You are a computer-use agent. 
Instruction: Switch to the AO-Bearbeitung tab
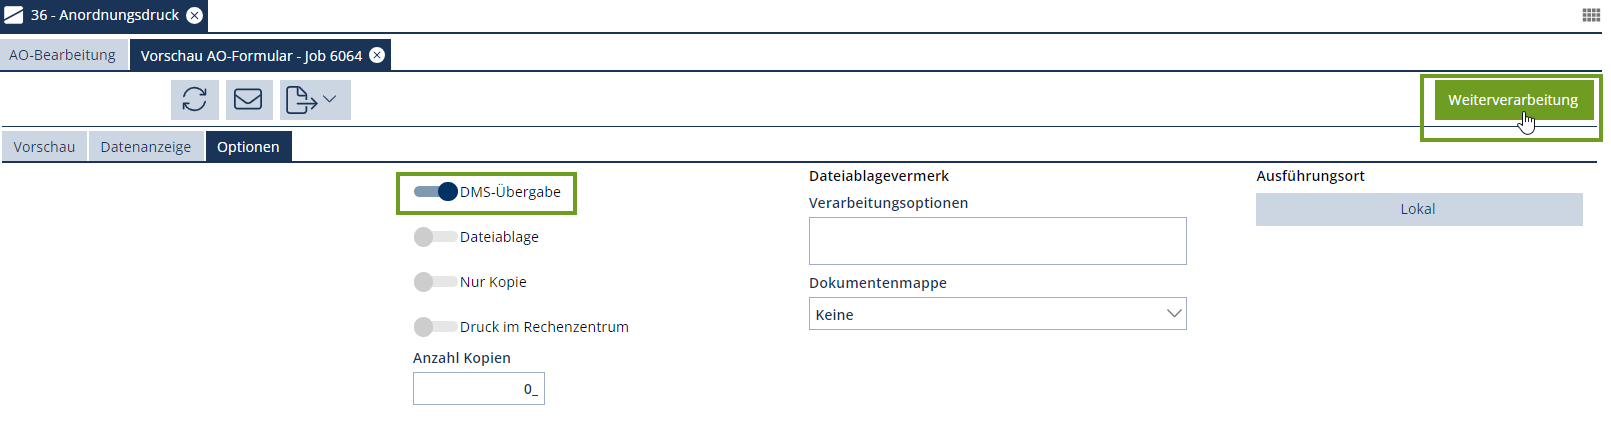click(62, 56)
